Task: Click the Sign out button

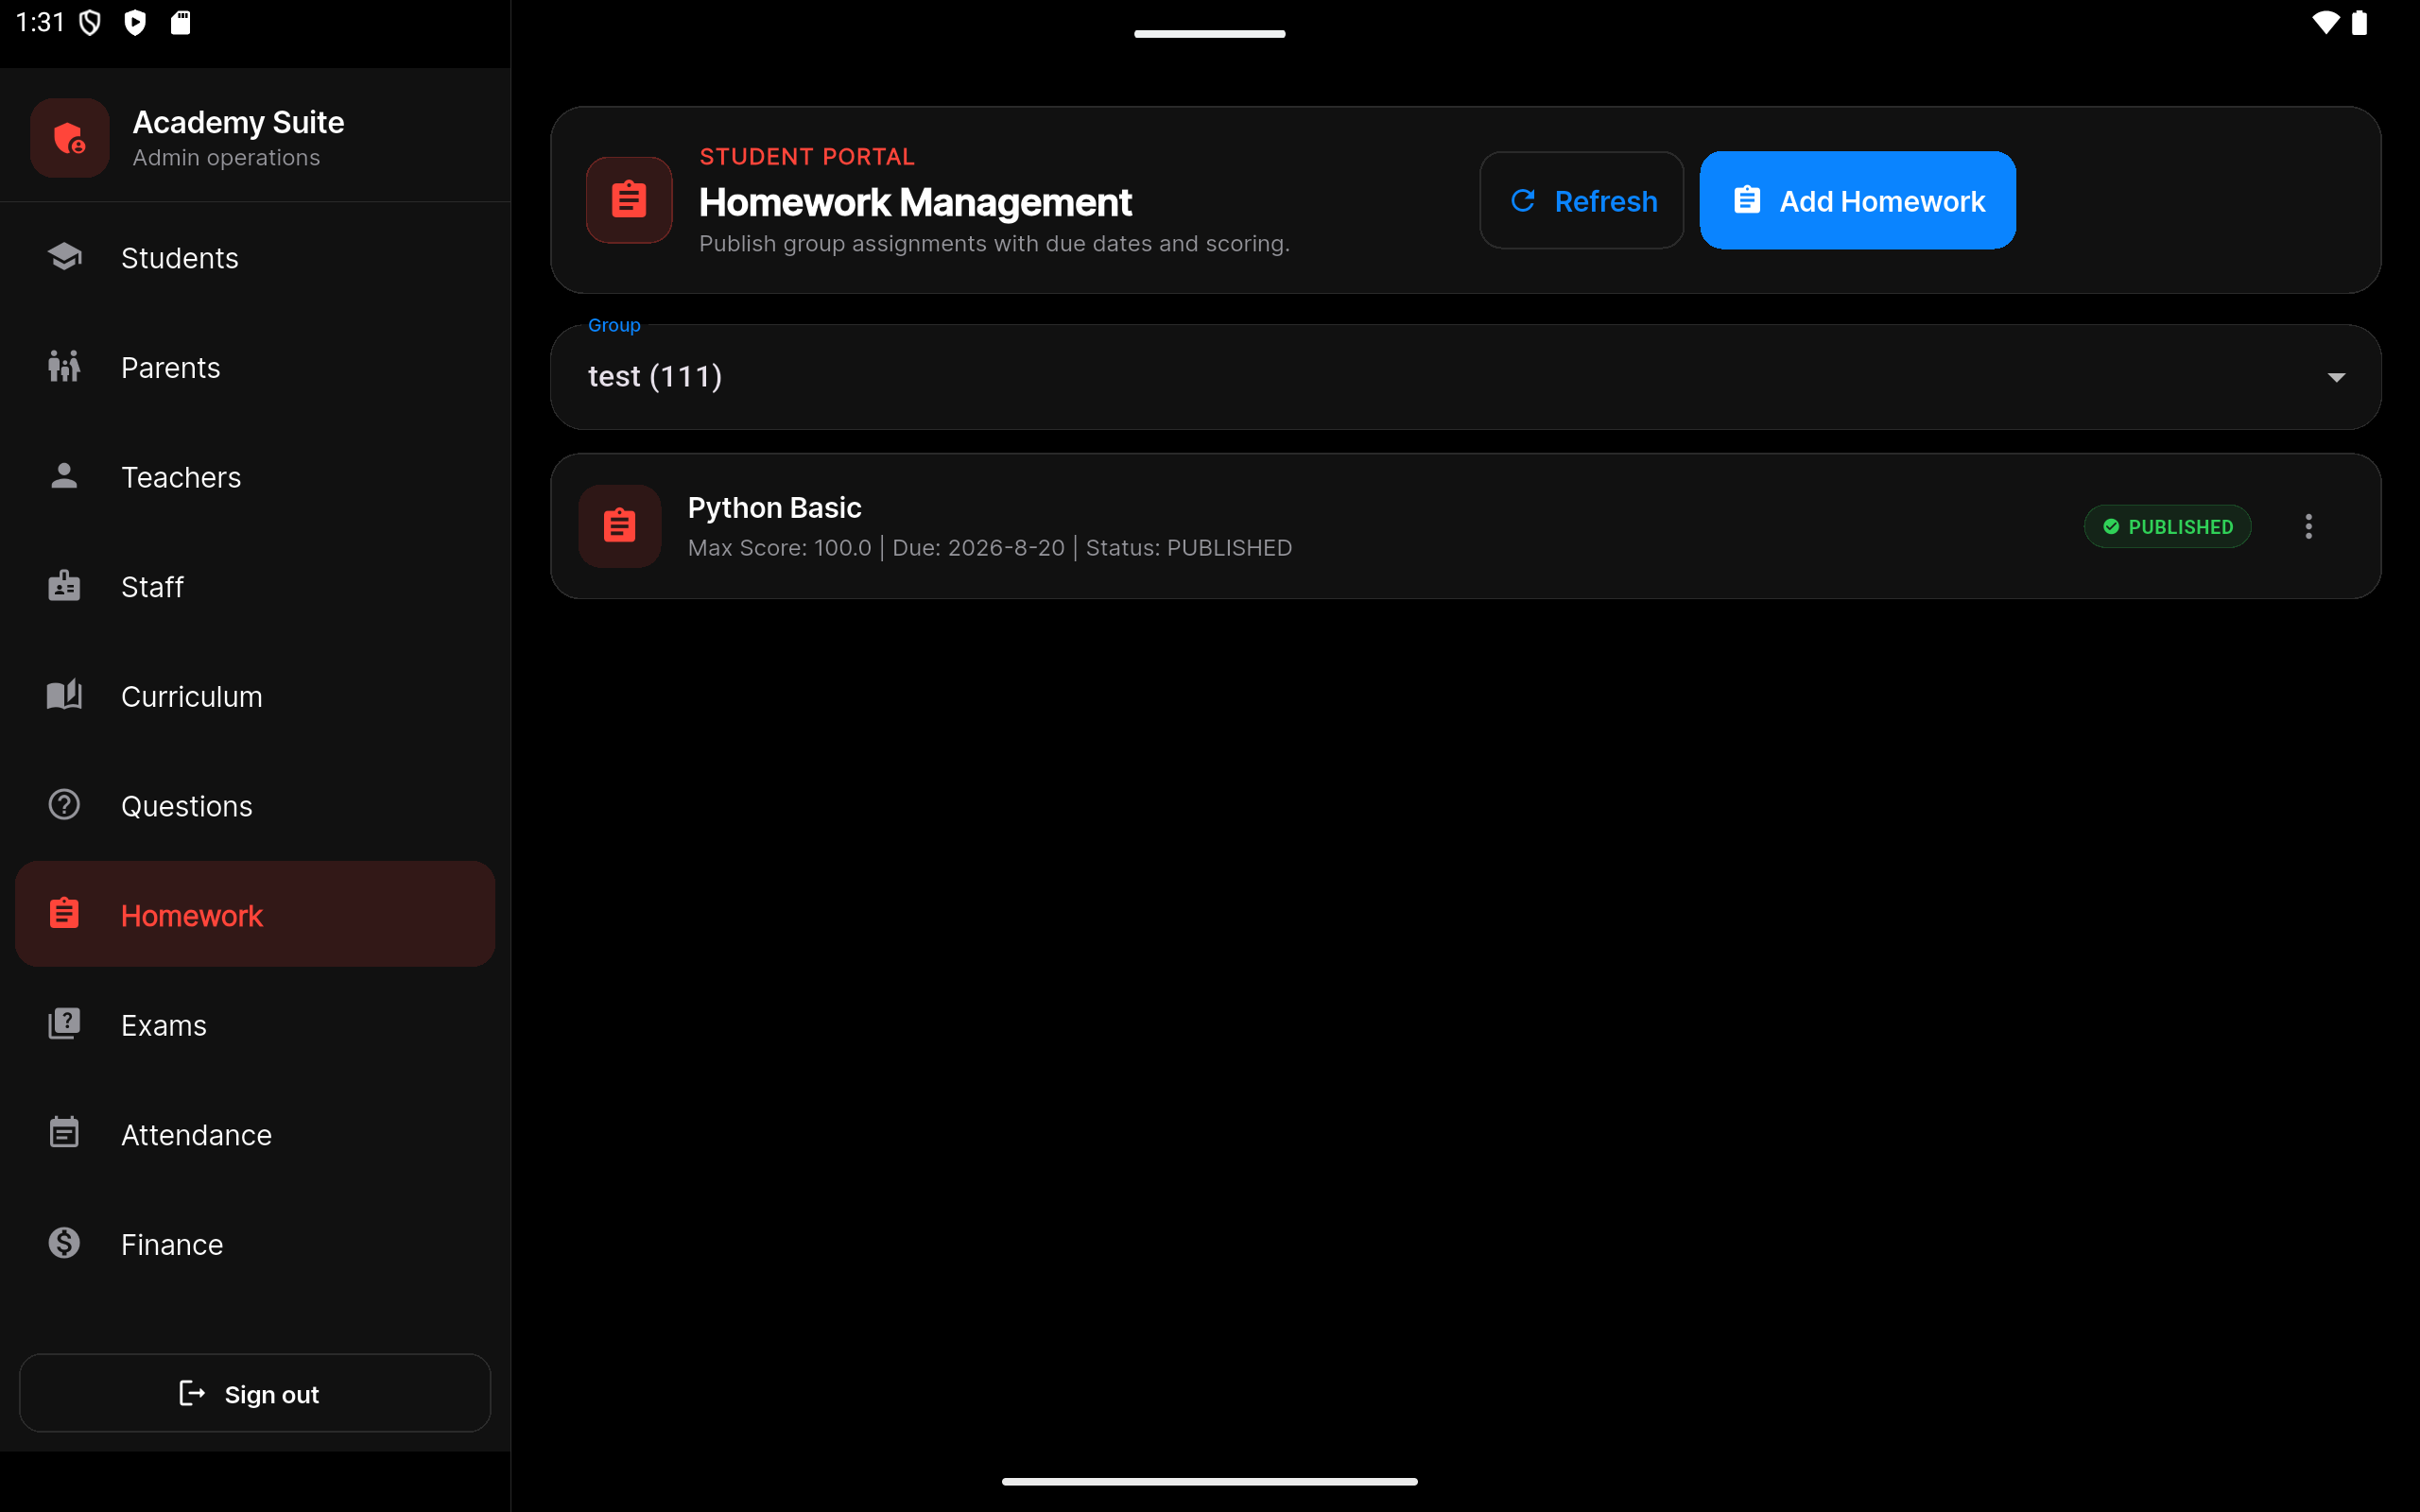Action: [x=255, y=1393]
